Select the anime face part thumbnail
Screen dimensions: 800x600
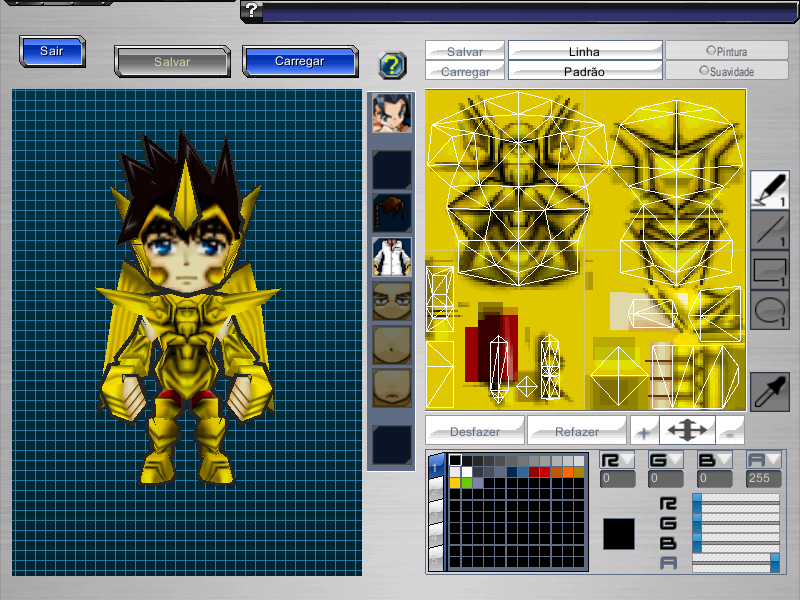tap(392, 113)
